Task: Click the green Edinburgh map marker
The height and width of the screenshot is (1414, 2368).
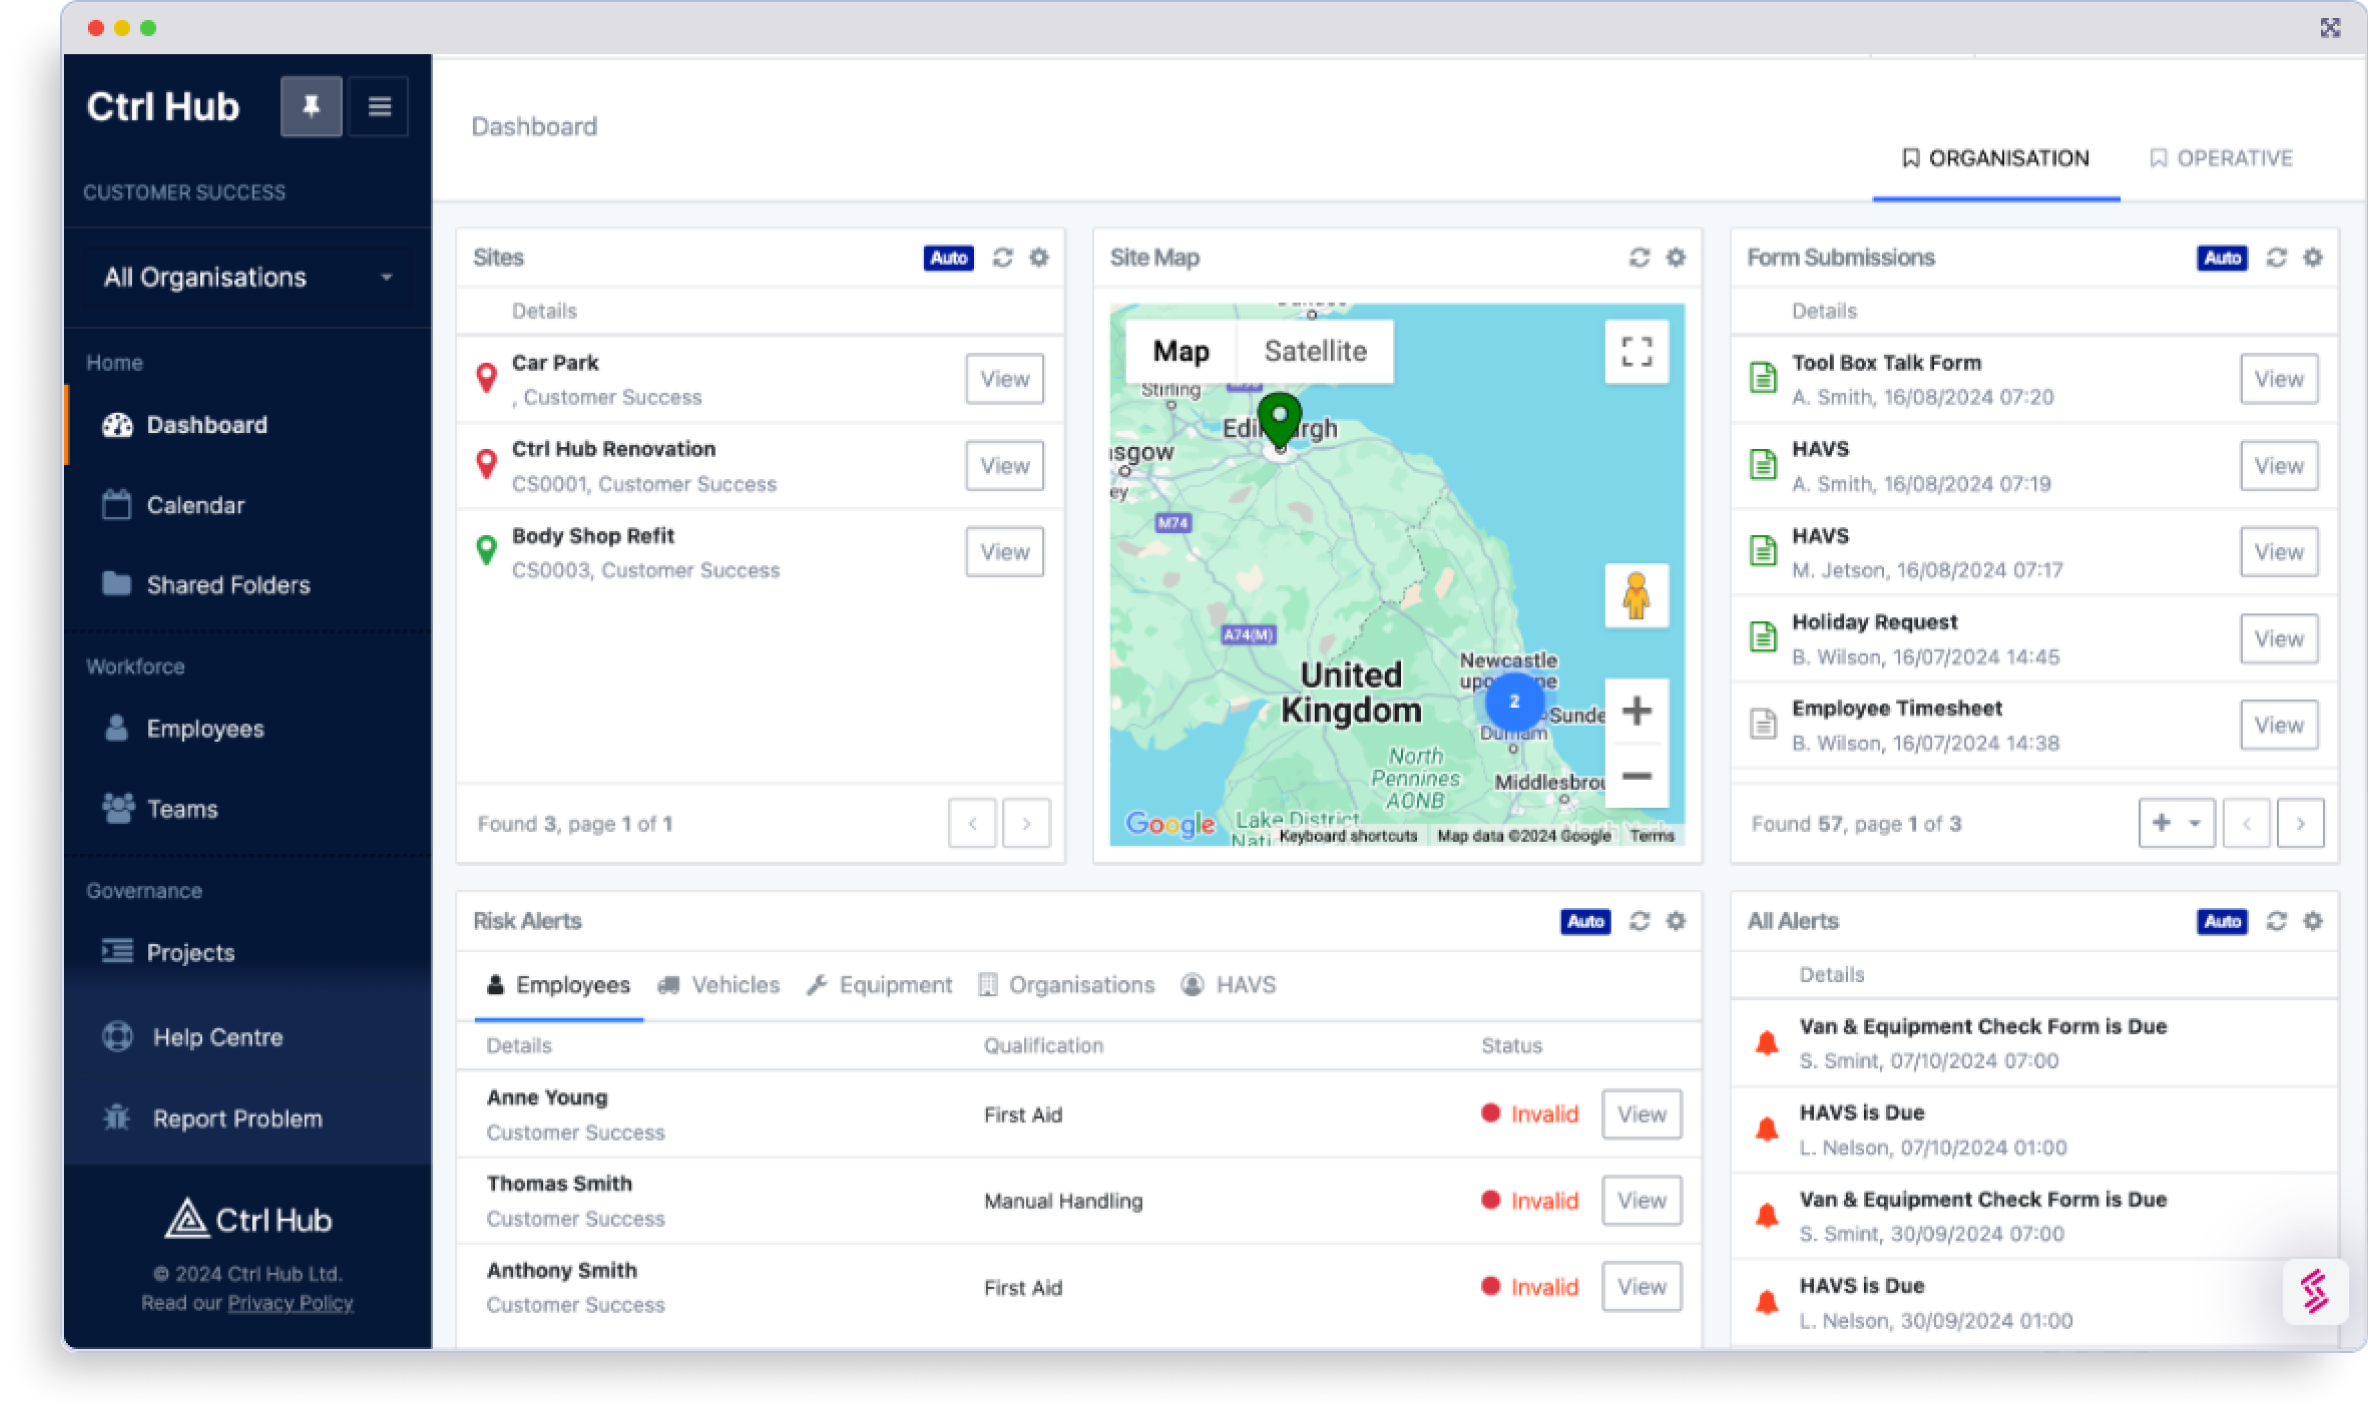Action: (x=1279, y=419)
